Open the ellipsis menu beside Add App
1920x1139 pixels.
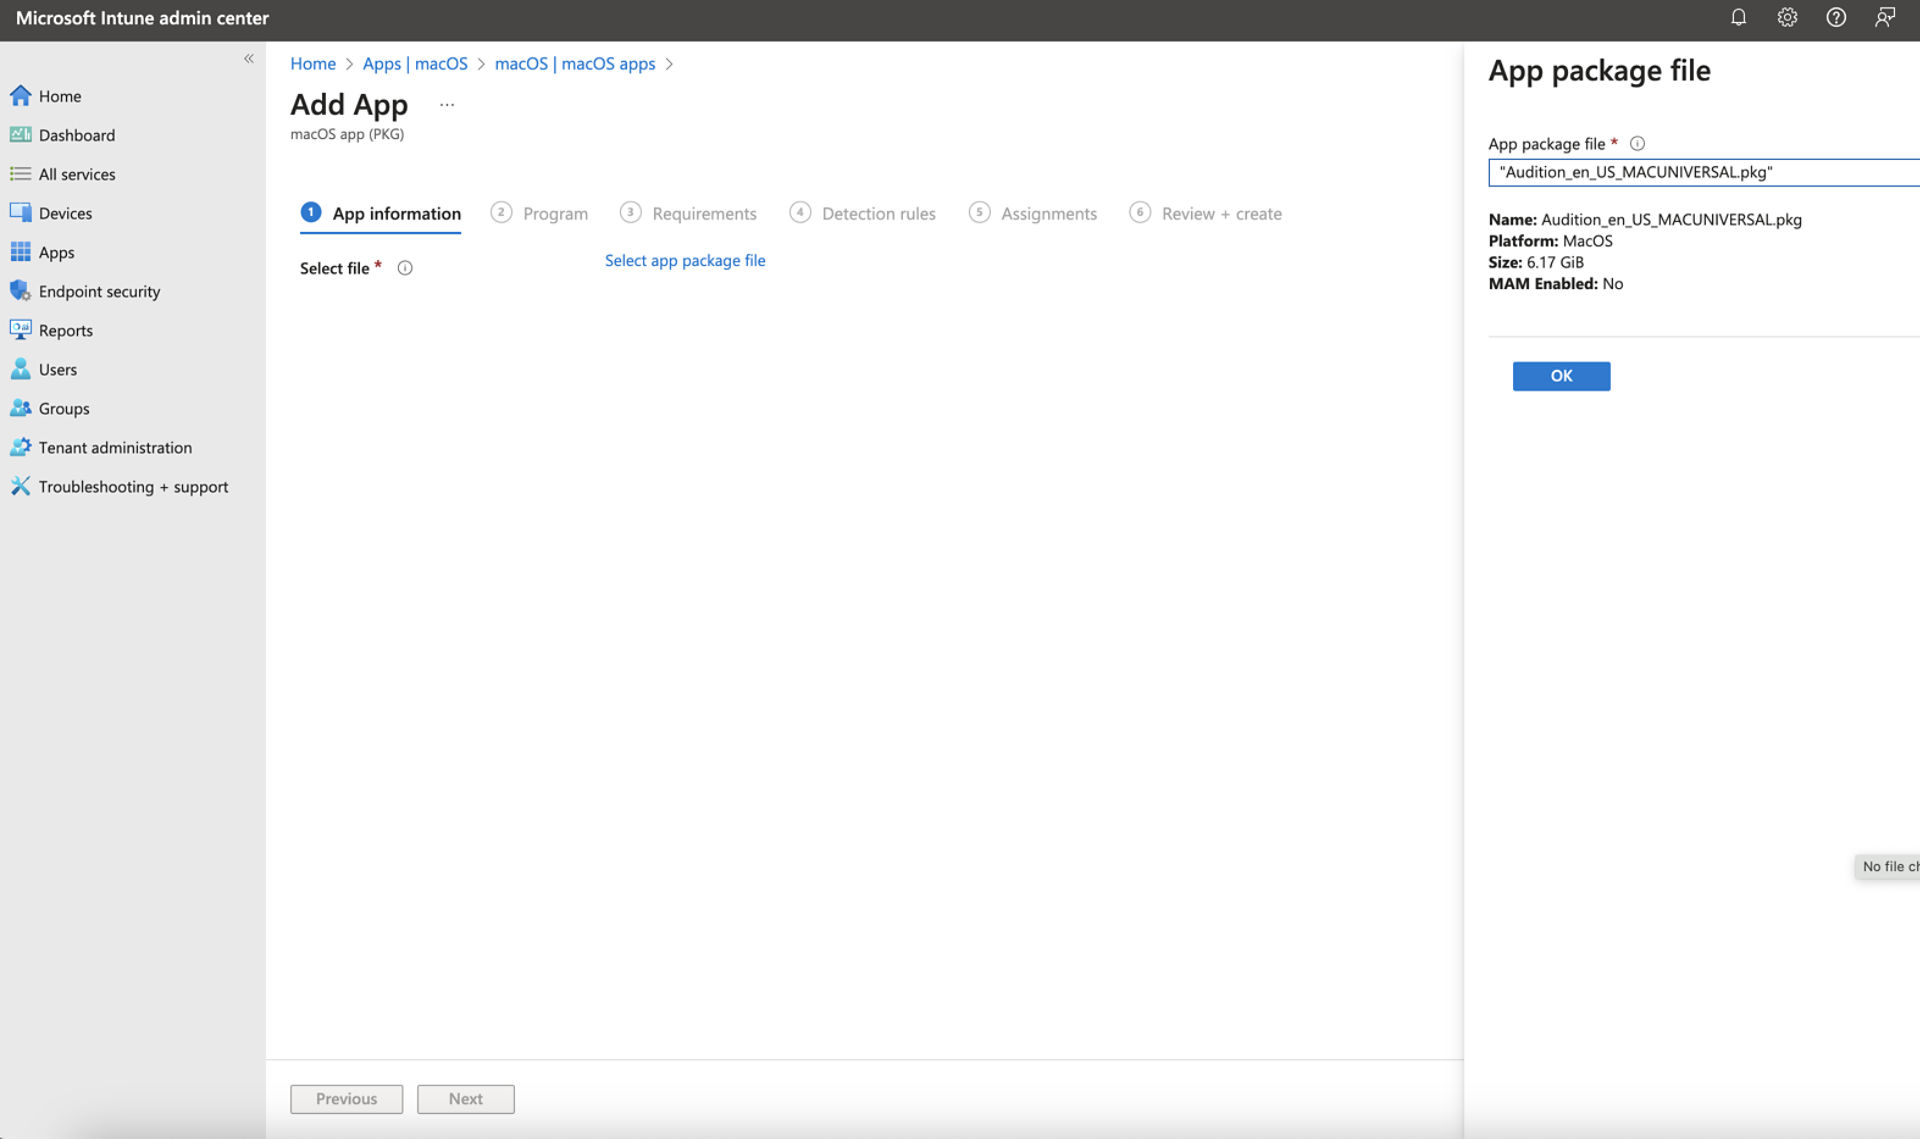click(x=447, y=105)
